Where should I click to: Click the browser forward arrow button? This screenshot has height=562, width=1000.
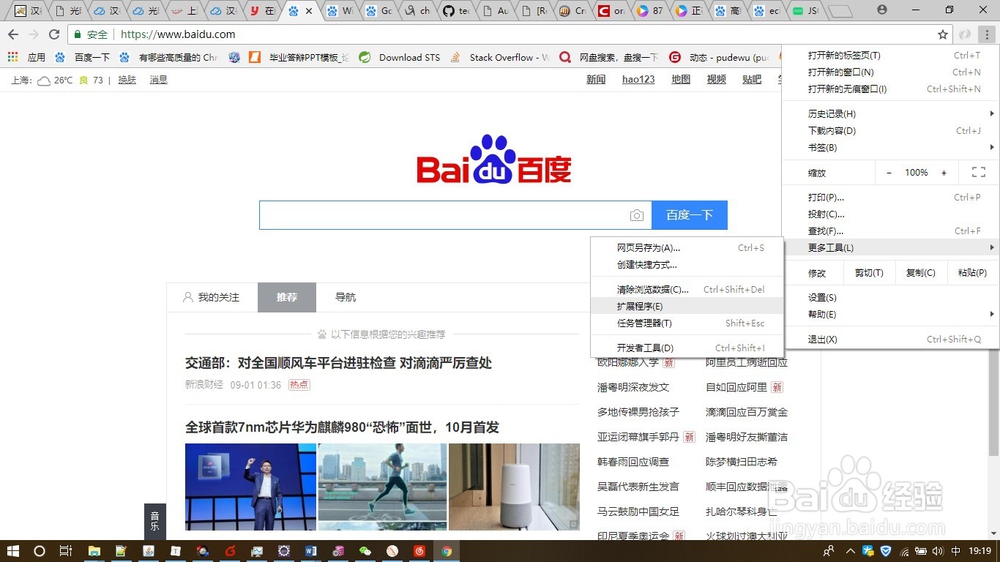34,34
